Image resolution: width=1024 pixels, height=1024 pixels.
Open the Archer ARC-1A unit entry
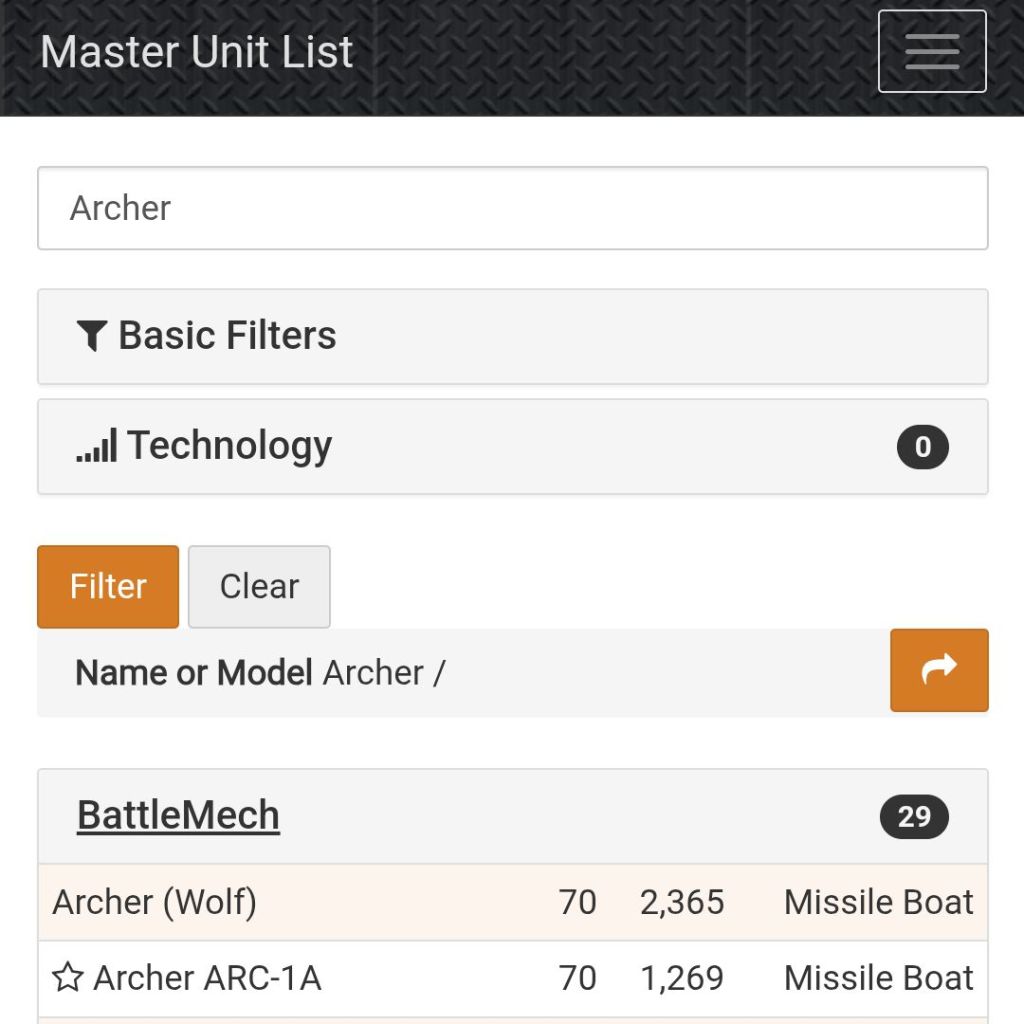(x=207, y=978)
